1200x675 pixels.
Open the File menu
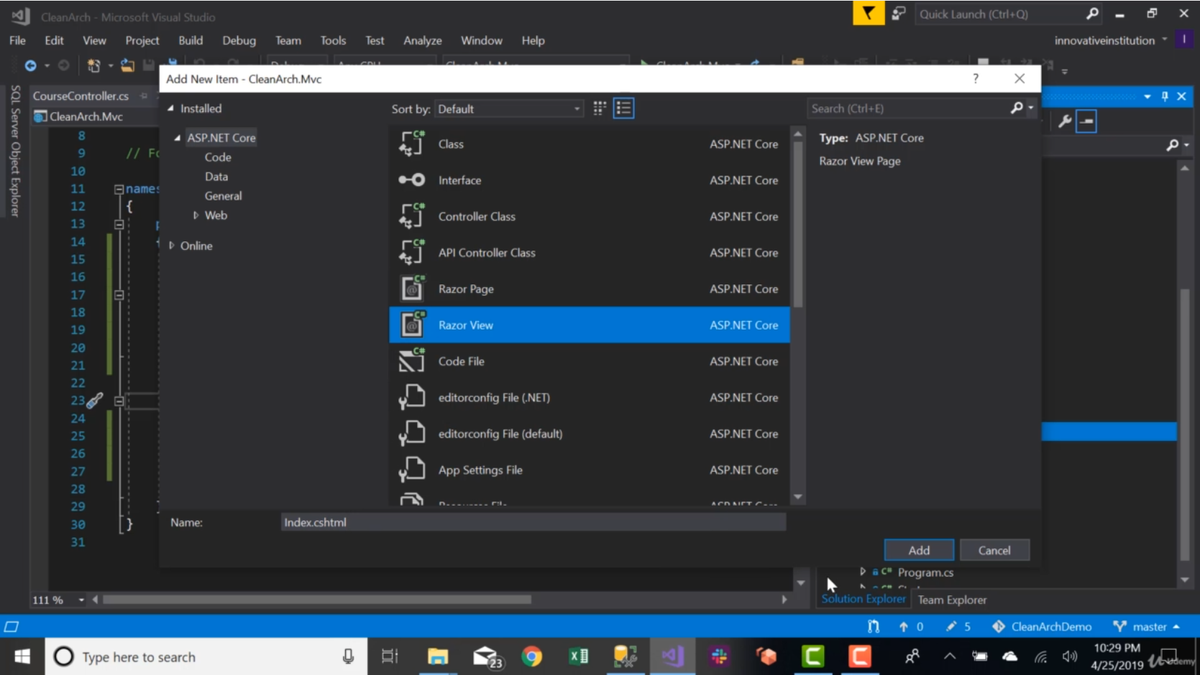[18, 40]
